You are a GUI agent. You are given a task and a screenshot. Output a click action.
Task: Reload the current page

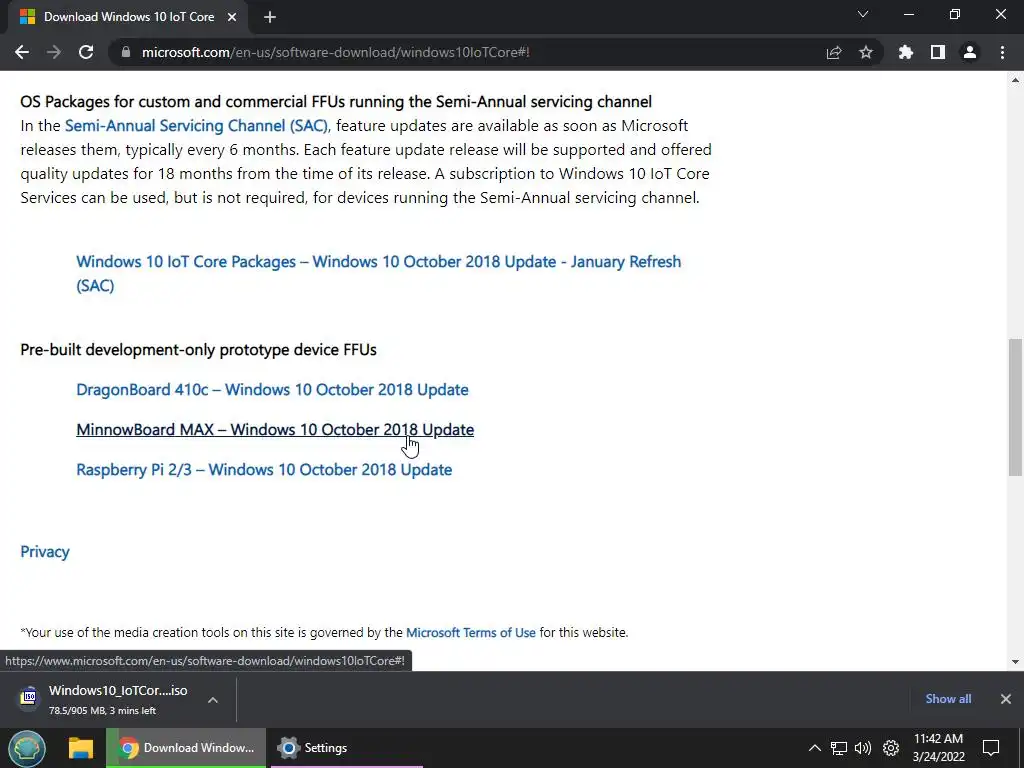click(86, 52)
